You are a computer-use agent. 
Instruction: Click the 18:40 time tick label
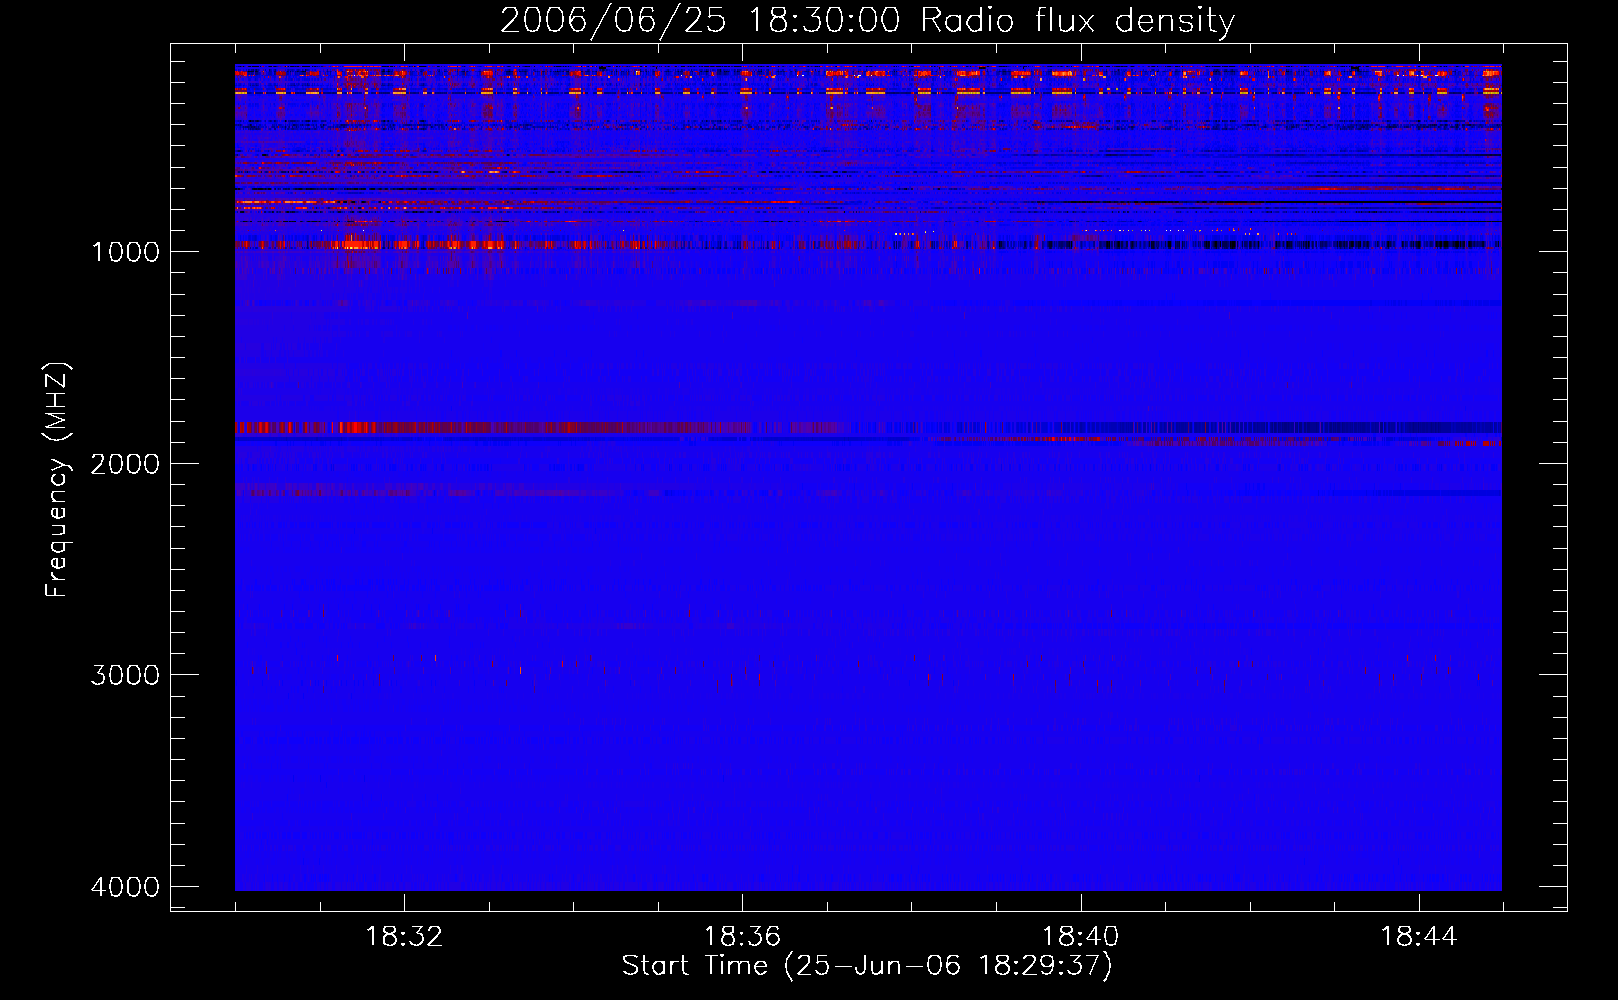(x=1081, y=937)
